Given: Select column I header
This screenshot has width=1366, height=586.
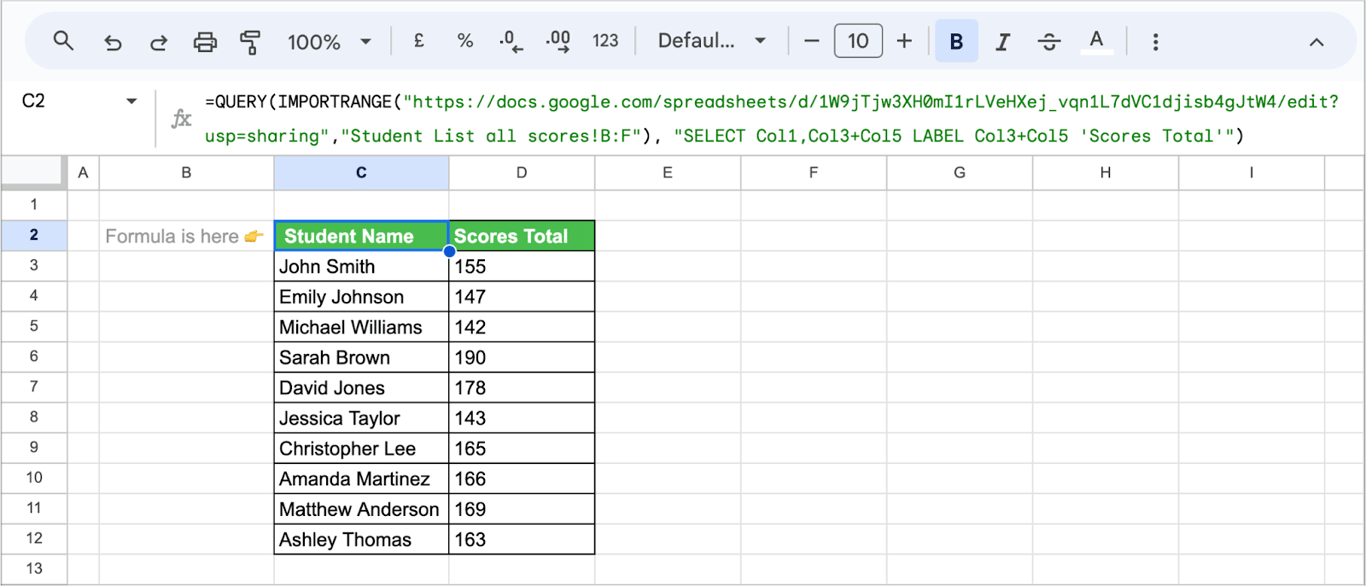Looking at the screenshot, I should [1251, 173].
